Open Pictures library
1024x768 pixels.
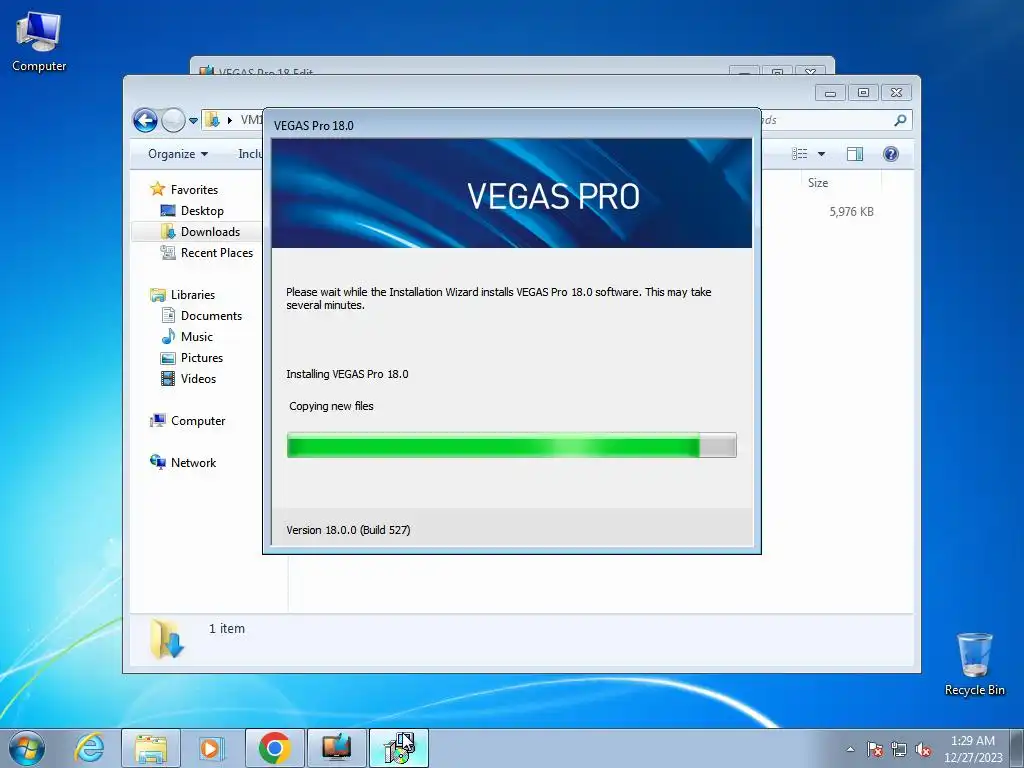pos(202,358)
